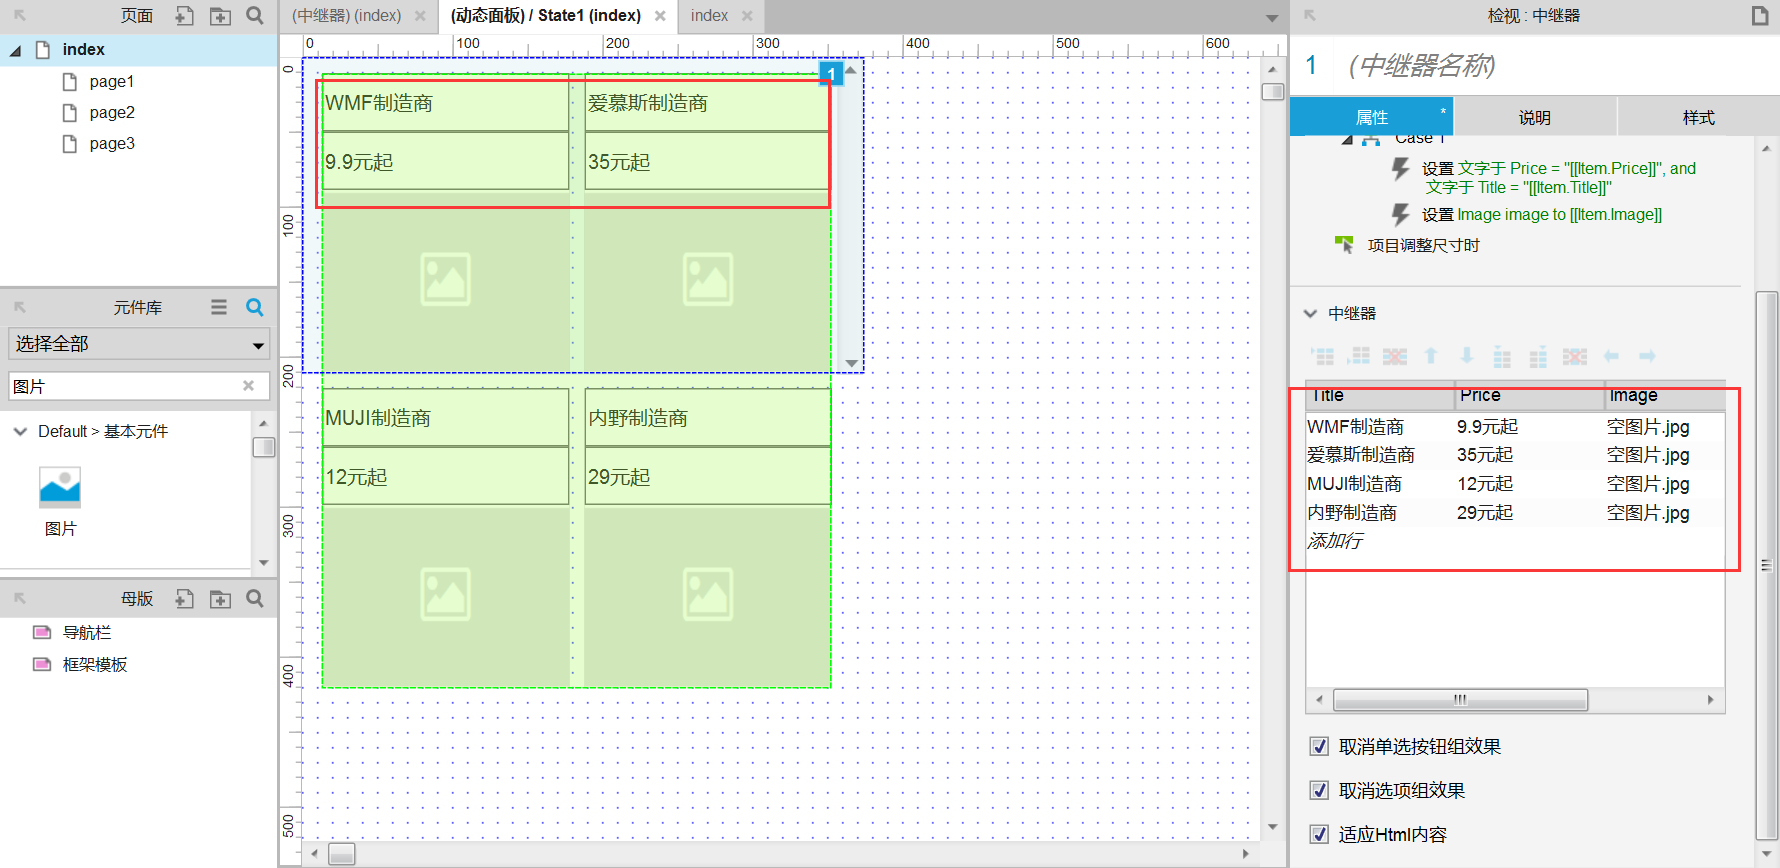Move repeater column left arrow

(1611, 356)
